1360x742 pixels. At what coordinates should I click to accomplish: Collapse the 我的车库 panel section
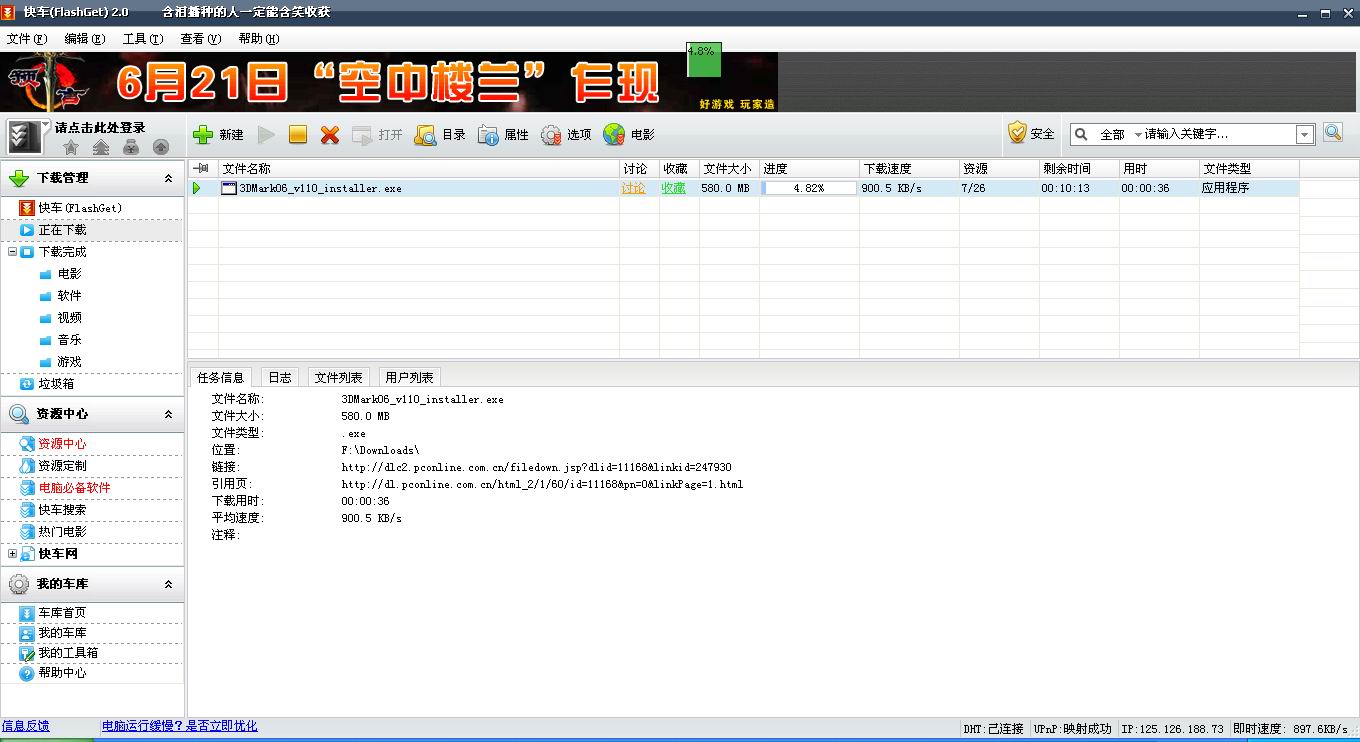coord(168,584)
